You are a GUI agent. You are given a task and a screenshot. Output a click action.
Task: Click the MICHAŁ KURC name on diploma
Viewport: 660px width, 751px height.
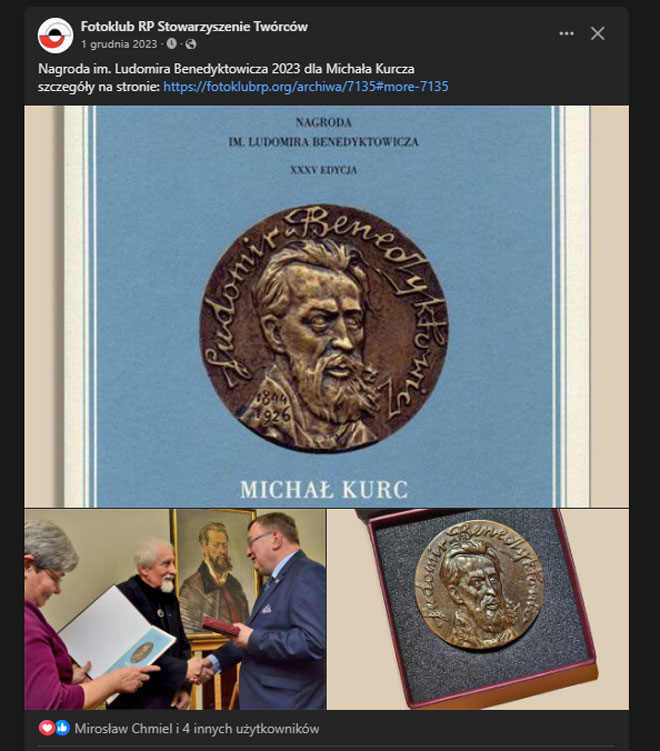324,489
